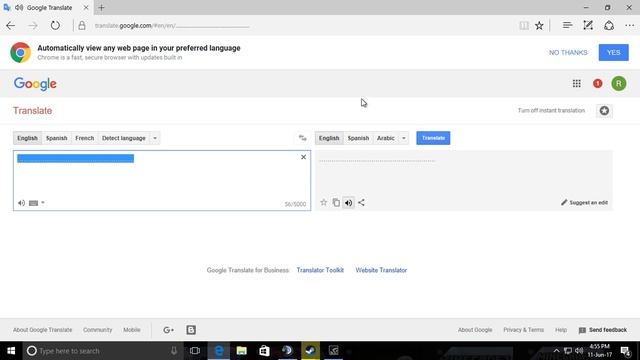Click the address bar

(294, 26)
